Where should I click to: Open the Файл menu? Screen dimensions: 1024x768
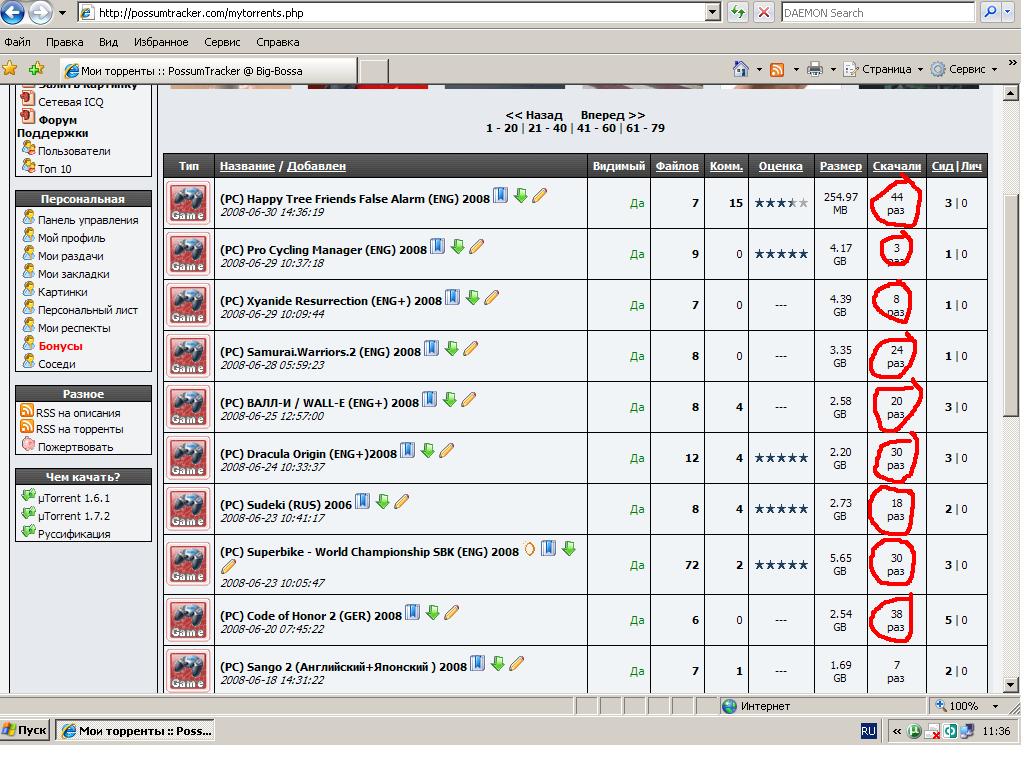(x=17, y=42)
